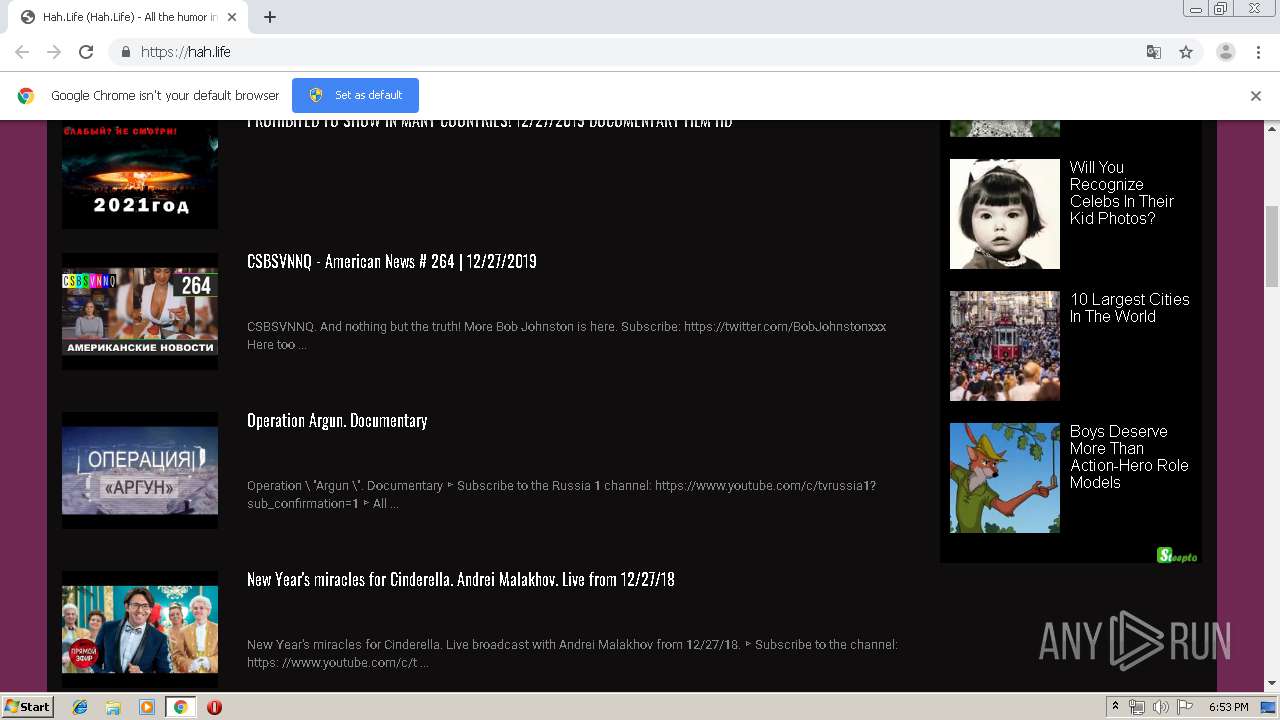Screen dimensions: 1280x720
Task: Launch Internet Explorer from the taskbar
Action: pyautogui.click(x=80, y=707)
